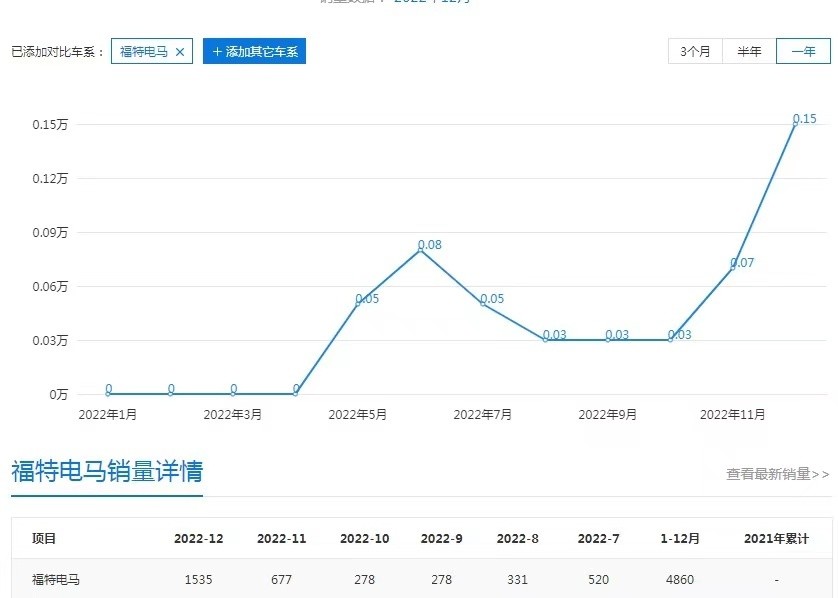Click the 0.03万 y-axis label

[x=50, y=340]
